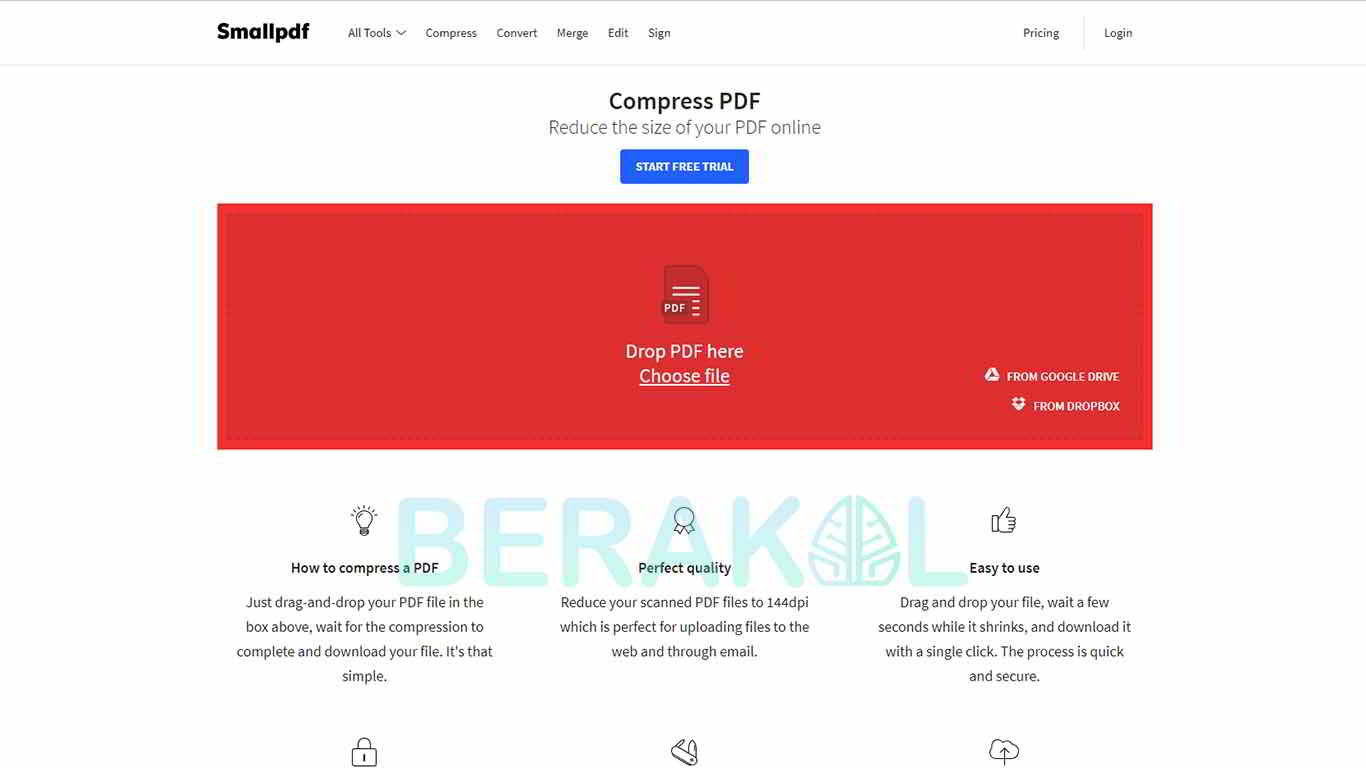Open the Pricing page link
Viewport: 1366px width, 768px height.
[x=1041, y=33]
